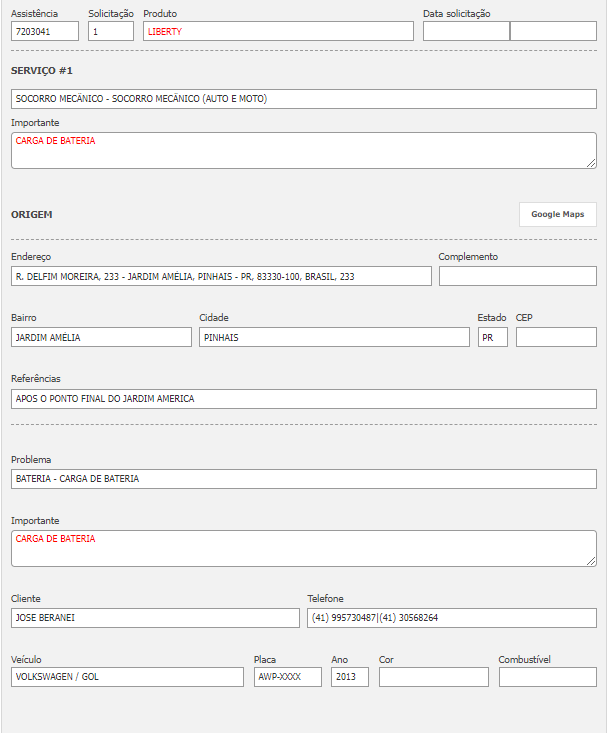This screenshot has width=609, height=733.
Task: Click the Importante text area under Serviço #1
Action: click(x=304, y=150)
